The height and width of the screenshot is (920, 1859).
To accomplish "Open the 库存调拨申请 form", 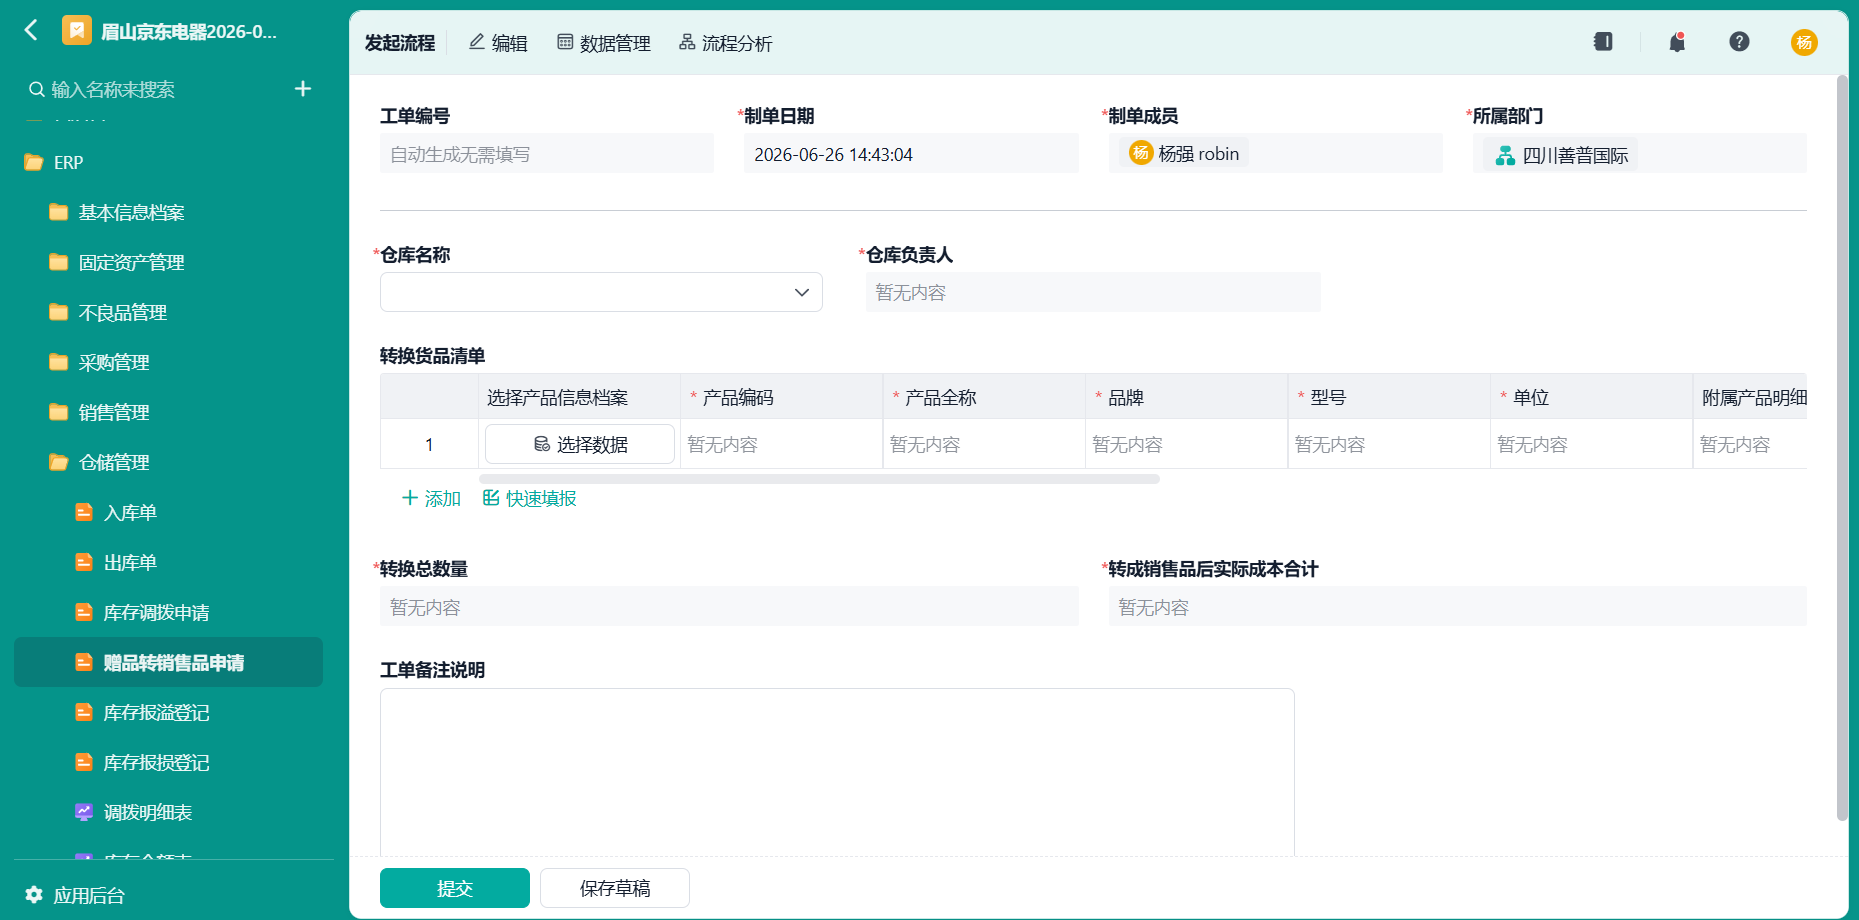I will 168,612.
